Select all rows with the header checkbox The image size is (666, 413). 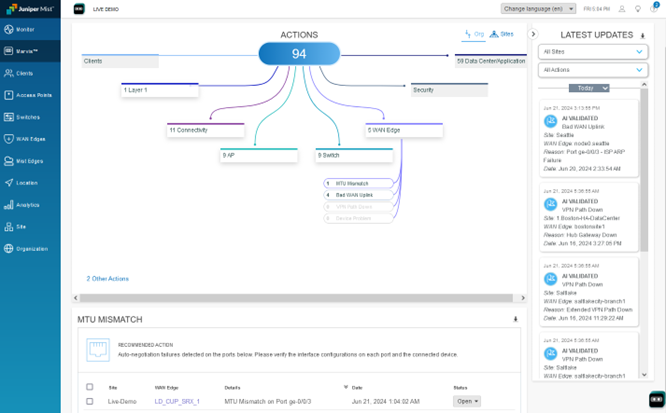pyautogui.click(x=90, y=387)
